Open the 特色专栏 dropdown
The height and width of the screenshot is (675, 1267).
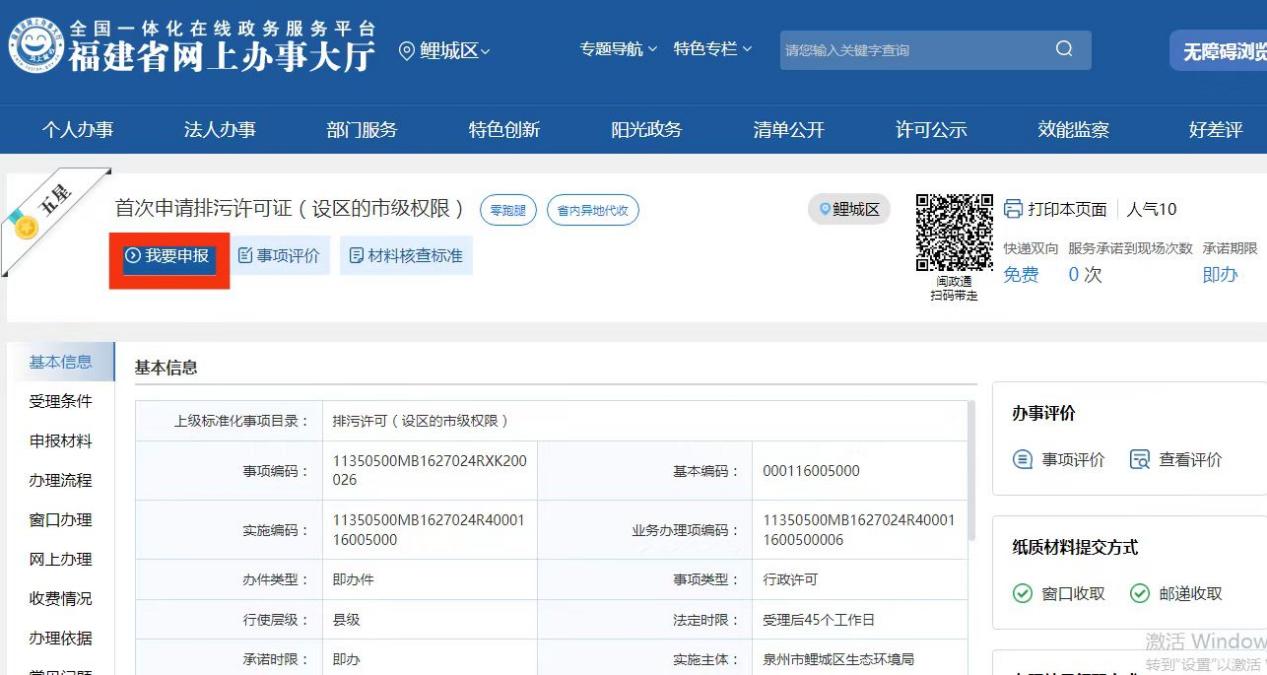[x=712, y=49]
